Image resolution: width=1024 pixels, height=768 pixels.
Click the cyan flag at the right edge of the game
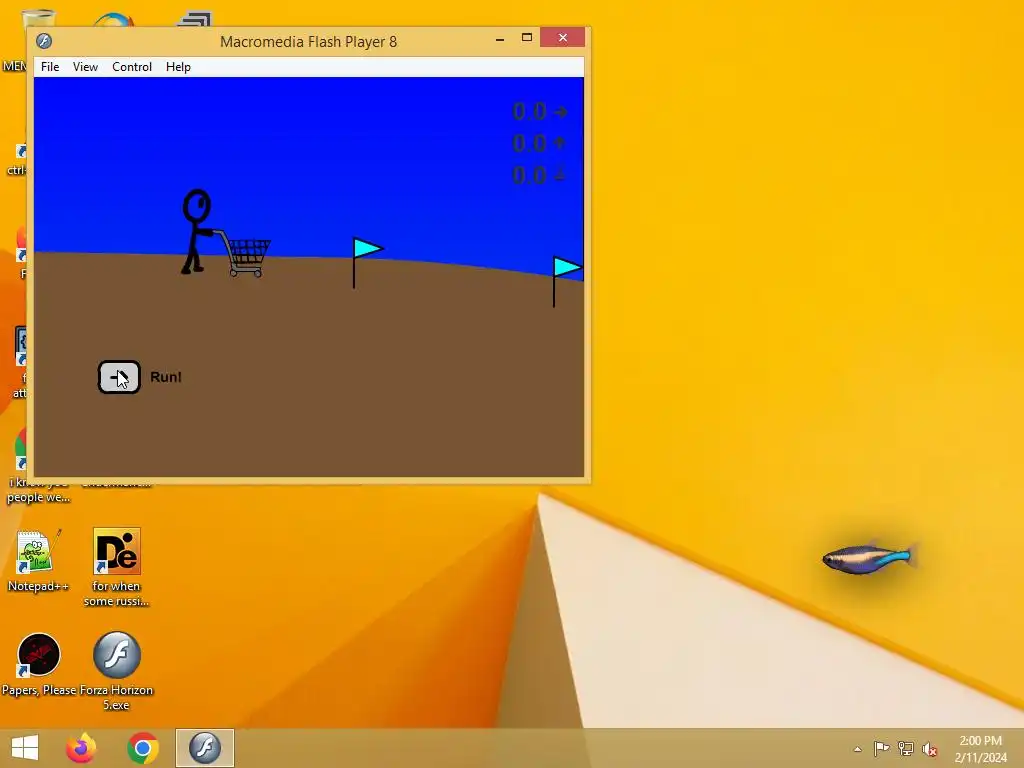(567, 281)
